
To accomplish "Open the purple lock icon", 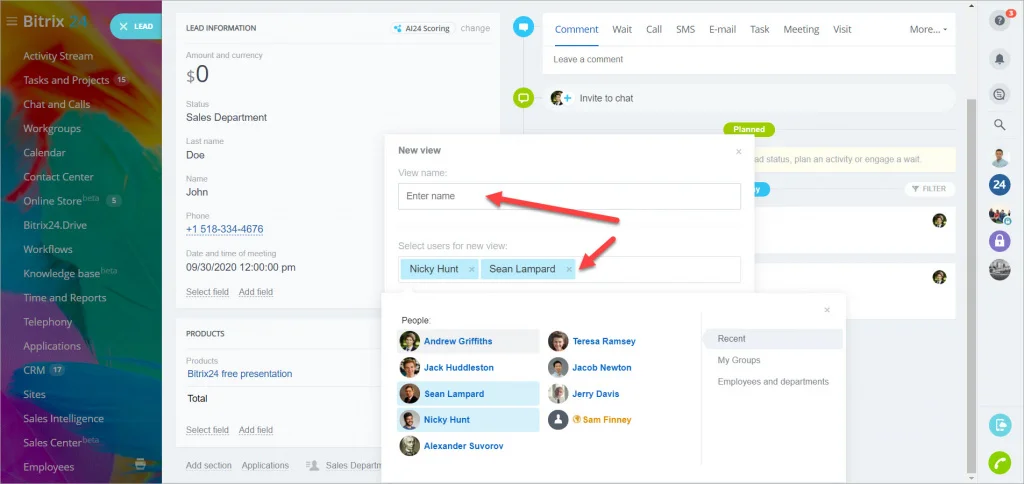I will click(999, 241).
